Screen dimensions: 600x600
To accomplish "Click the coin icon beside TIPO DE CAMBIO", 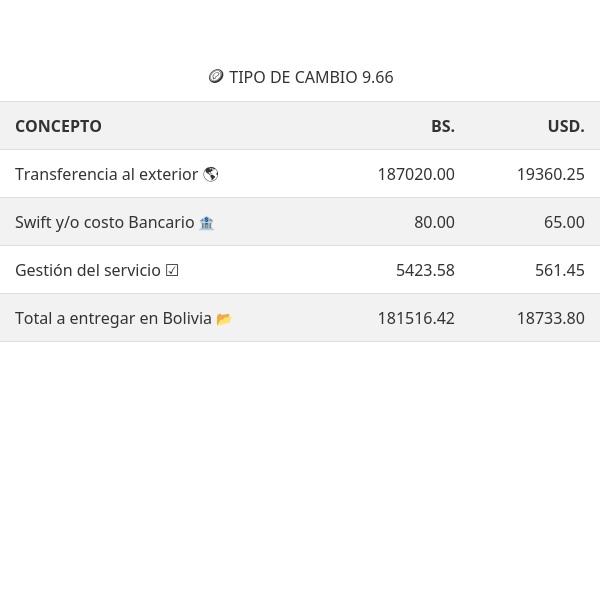I will pos(216,77).
